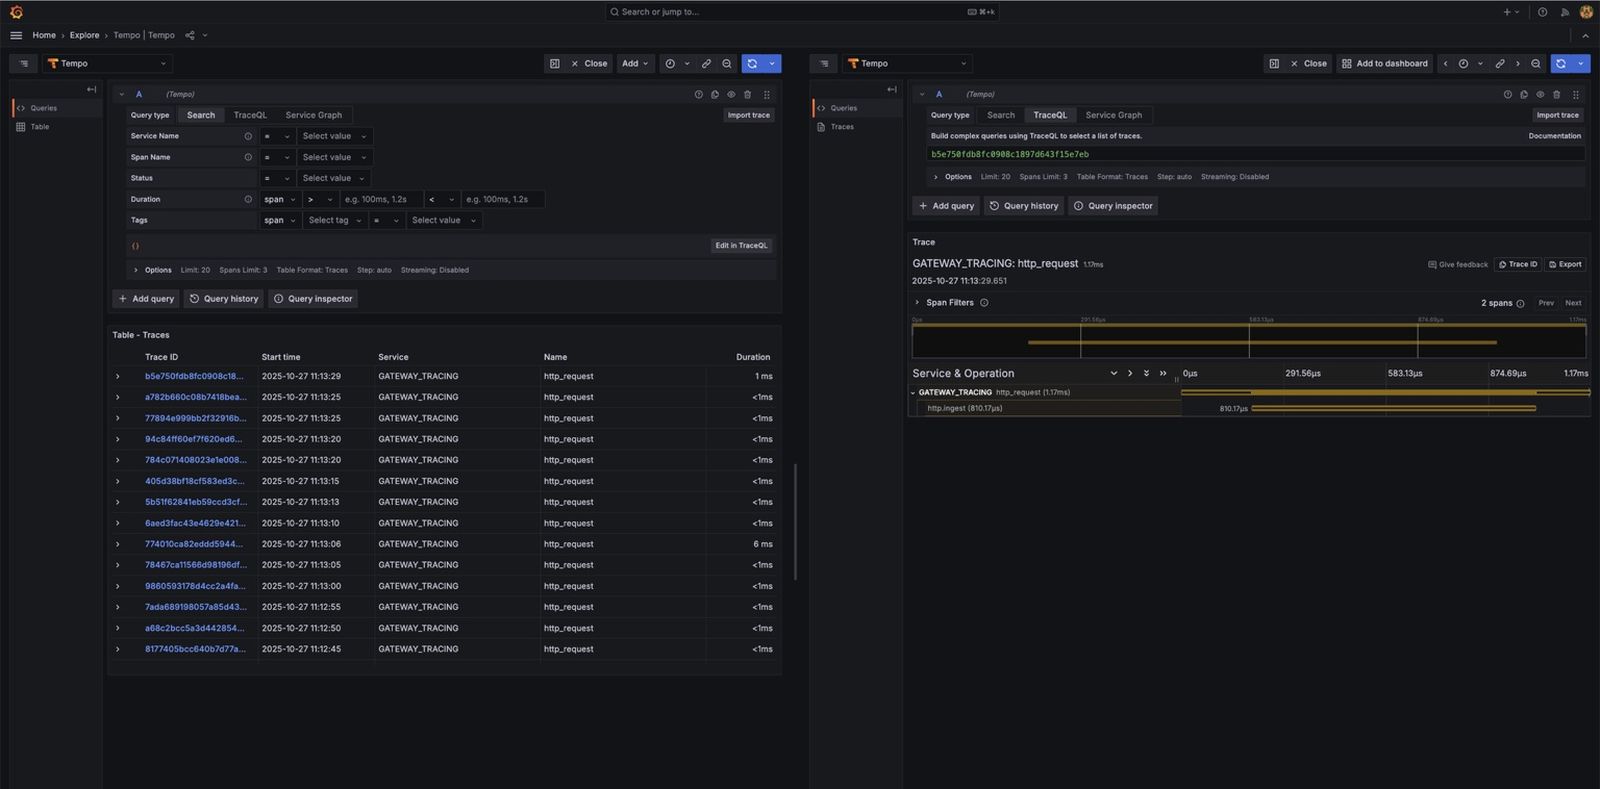Collapse the left pane outline sidebar arrow

91,89
